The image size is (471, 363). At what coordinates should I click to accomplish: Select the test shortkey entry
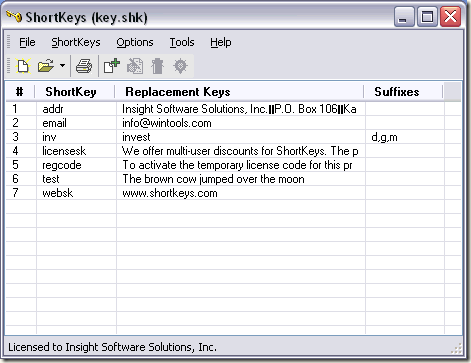click(x=51, y=179)
